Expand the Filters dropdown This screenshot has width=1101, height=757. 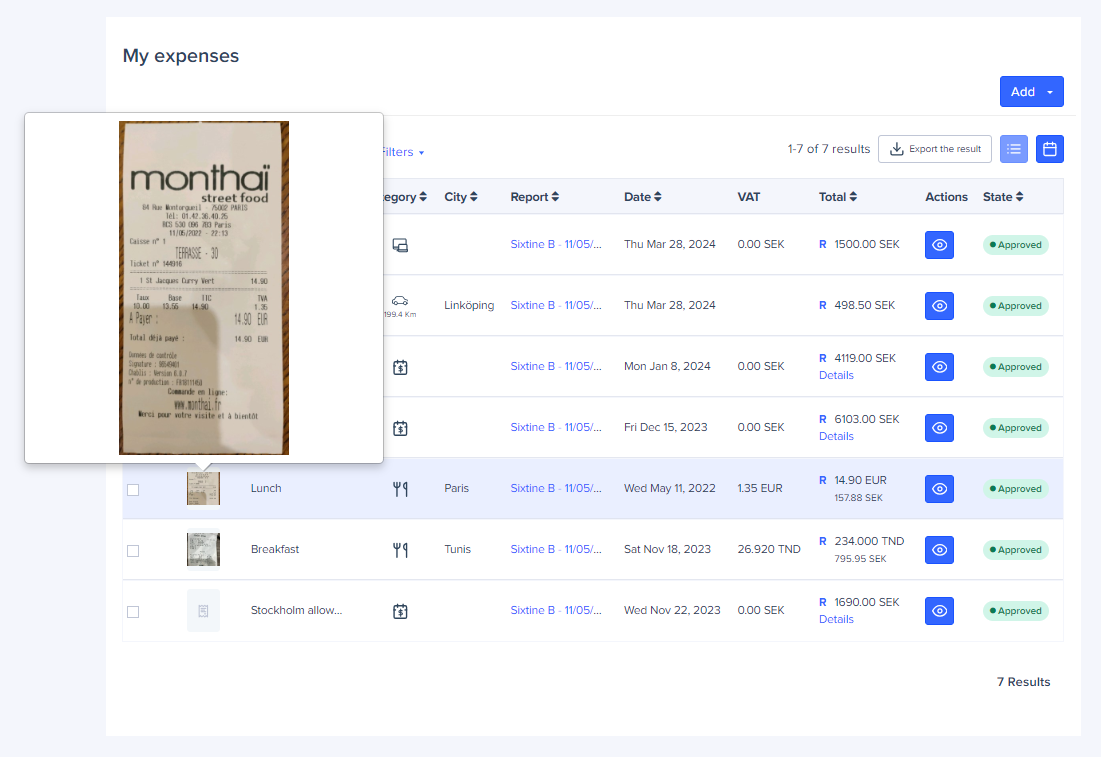pyautogui.click(x=402, y=152)
